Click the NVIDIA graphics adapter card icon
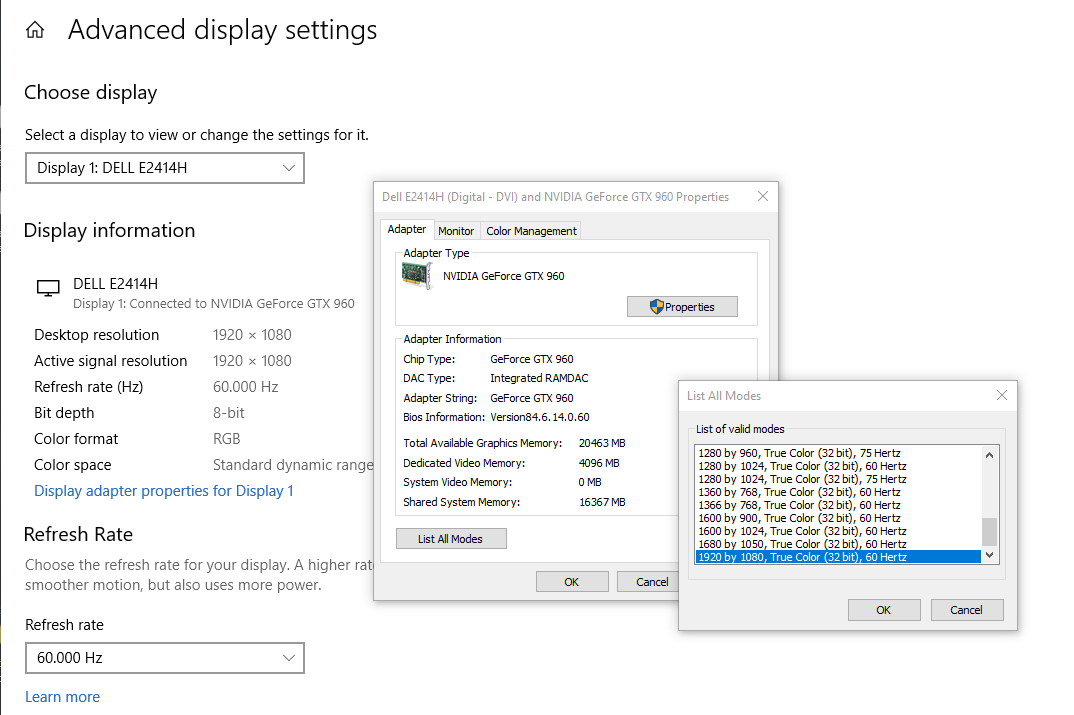This screenshot has height=715, width=1074. pyautogui.click(x=416, y=276)
